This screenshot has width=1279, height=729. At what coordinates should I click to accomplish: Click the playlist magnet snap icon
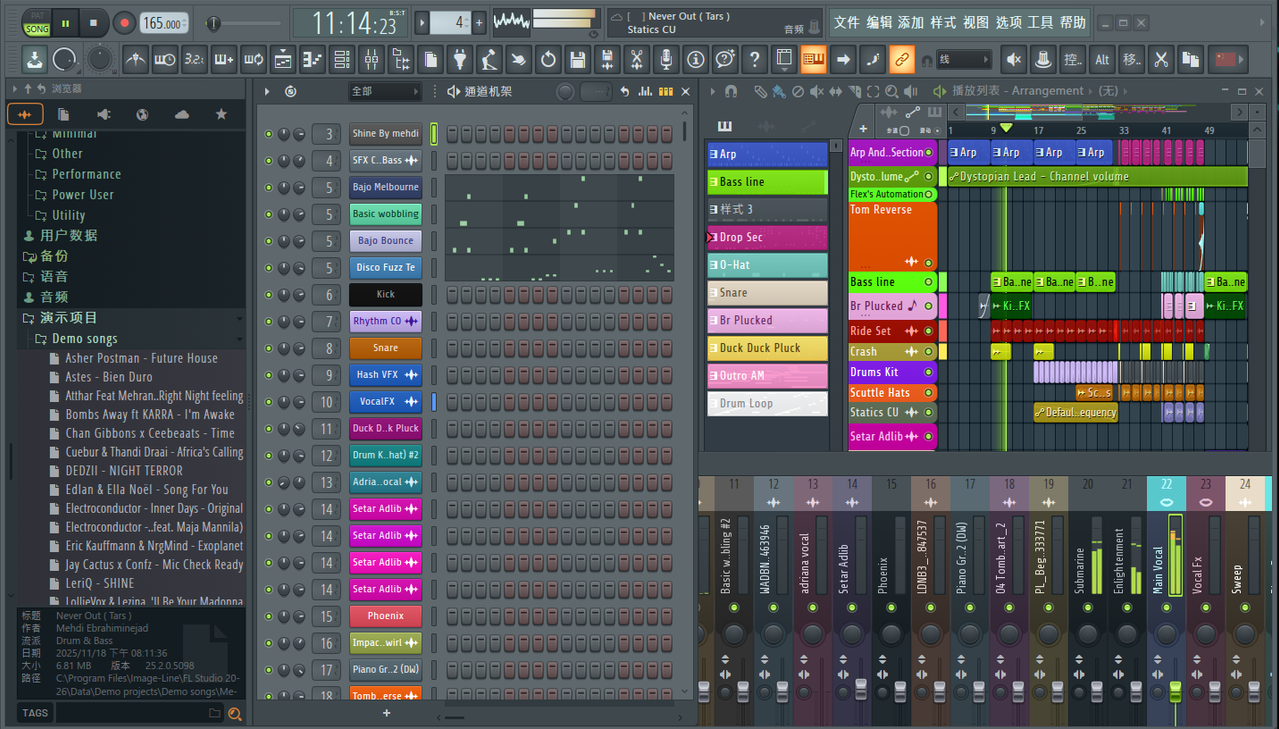click(731, 91)
